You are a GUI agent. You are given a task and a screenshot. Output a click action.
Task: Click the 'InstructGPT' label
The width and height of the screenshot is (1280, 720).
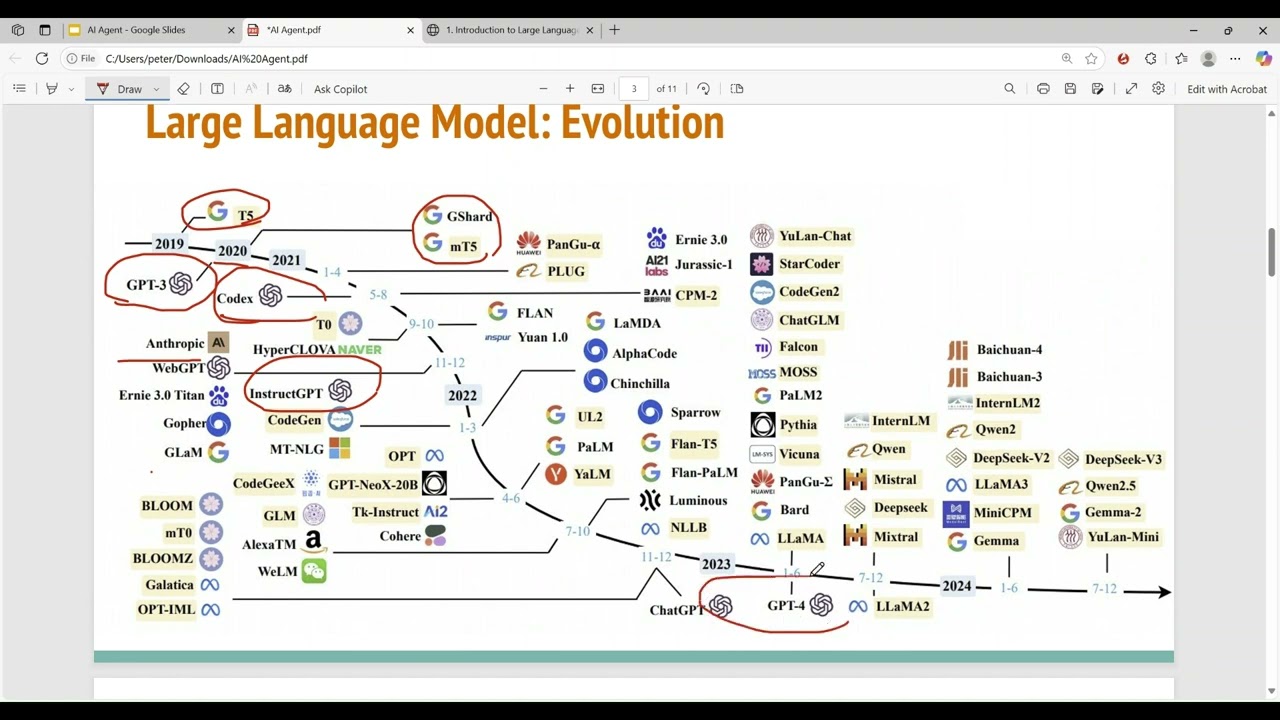pos(286,393)
